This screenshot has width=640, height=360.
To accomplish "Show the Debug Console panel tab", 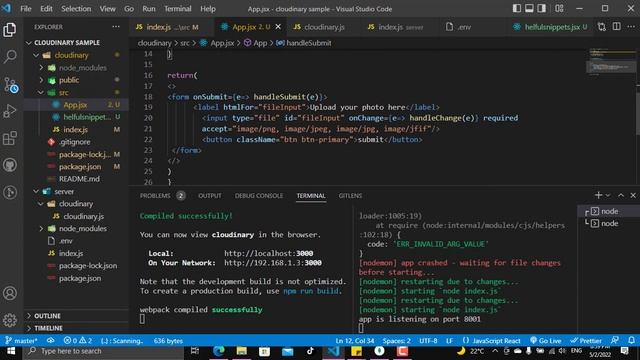I will point(259,196).
